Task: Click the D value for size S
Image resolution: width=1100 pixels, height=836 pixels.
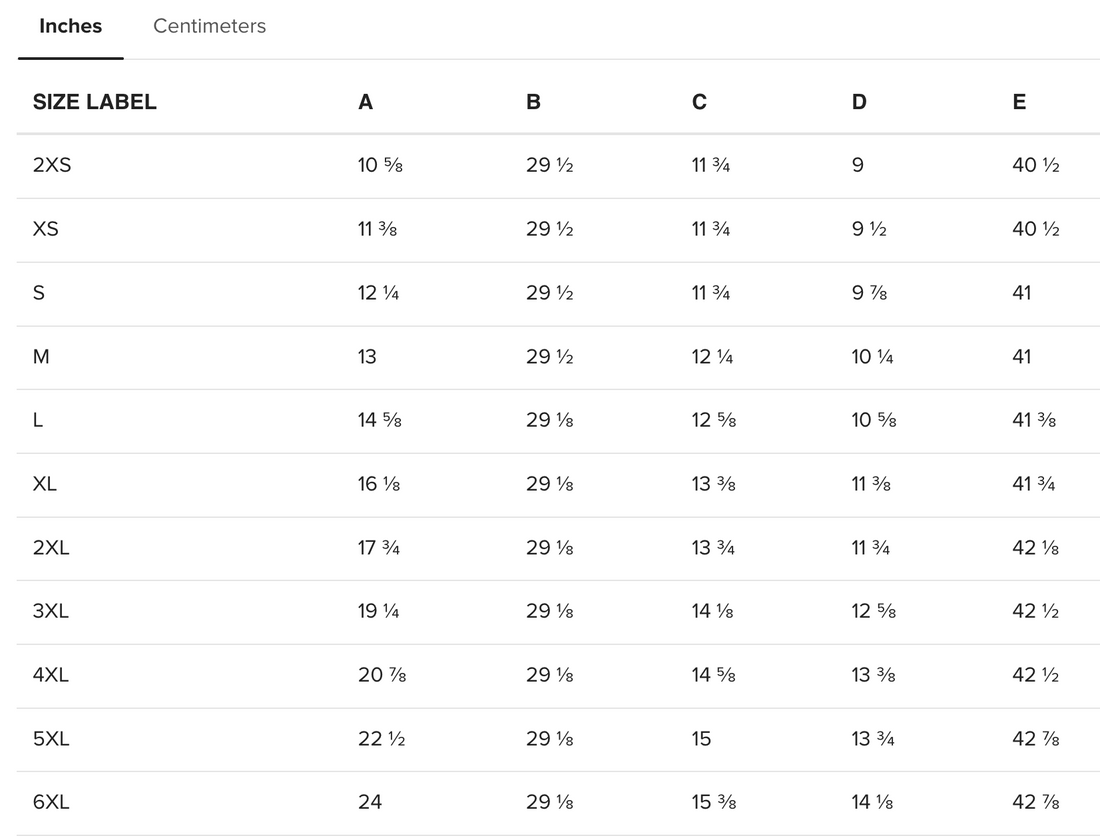Action: pyautogui.click(x=869, y=293)
